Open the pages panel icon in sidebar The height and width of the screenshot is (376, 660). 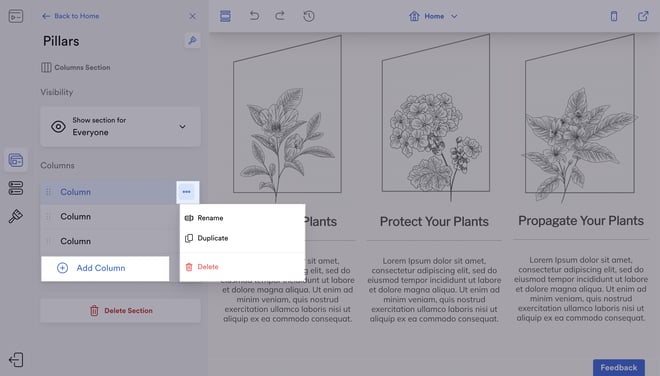pyautogui.click(x=16, y=16)
